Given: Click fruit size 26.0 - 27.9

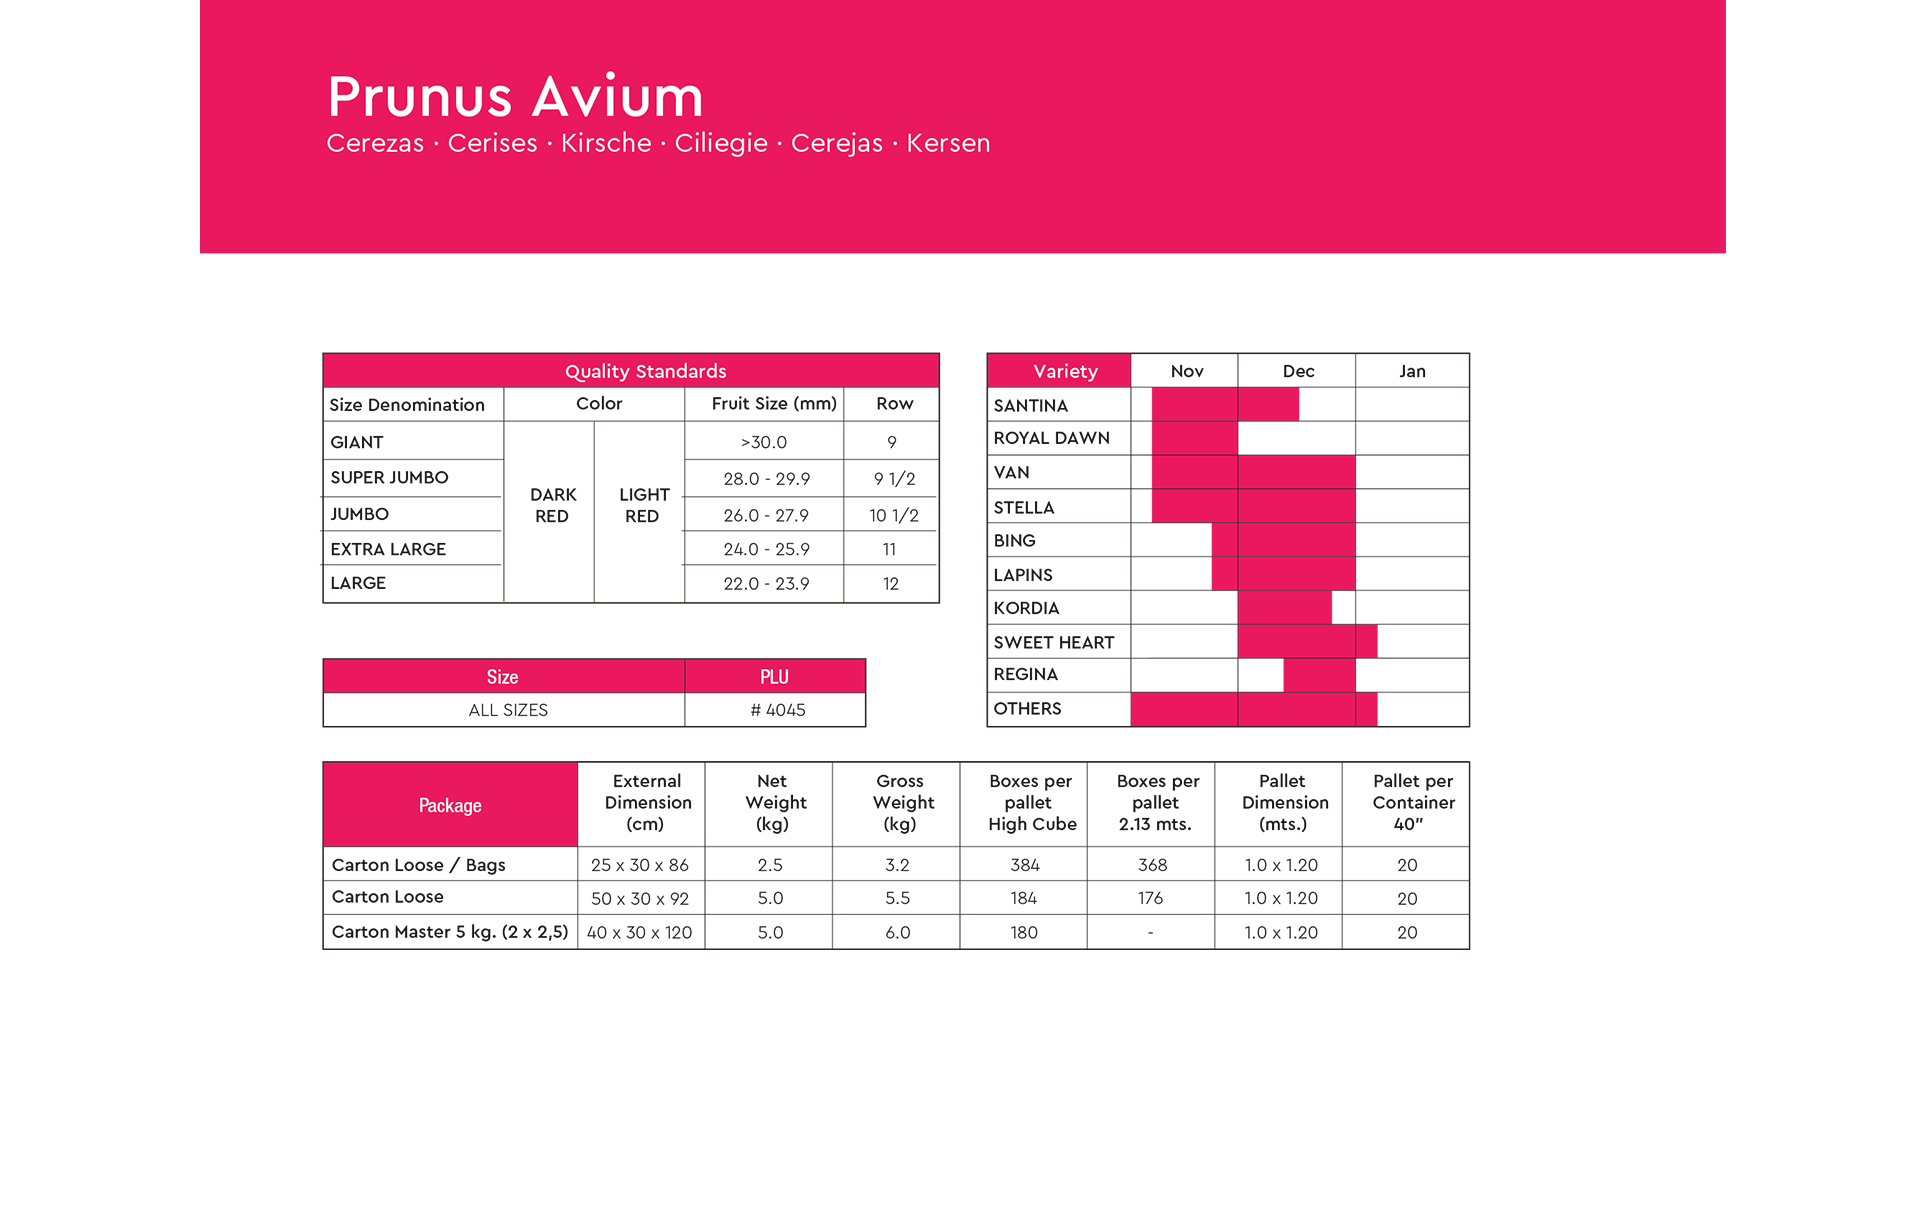Looking at the screenshot, I should (766, 515).
